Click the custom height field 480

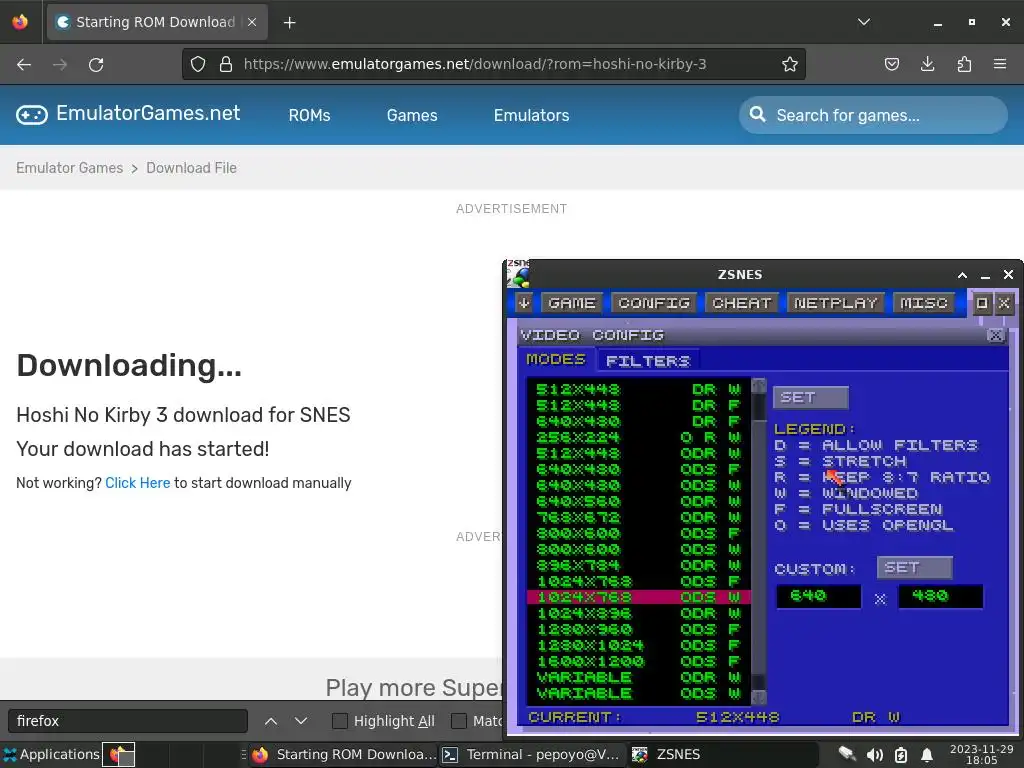click(x=940, y=596)
